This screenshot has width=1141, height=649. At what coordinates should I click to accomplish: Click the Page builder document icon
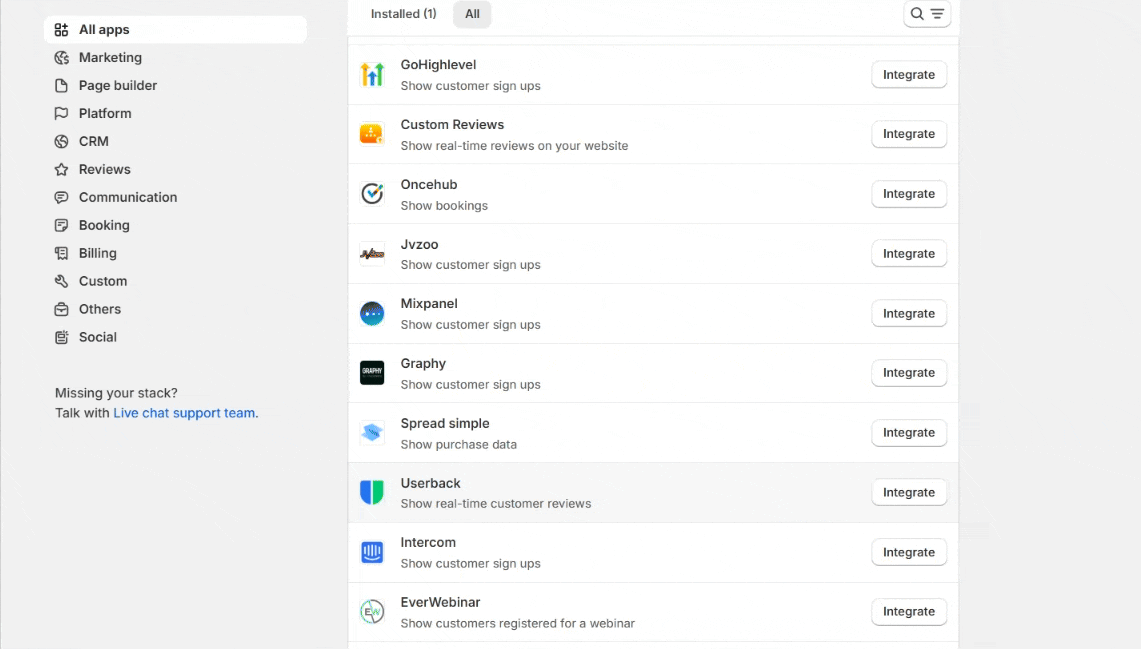tap(61, 85)
